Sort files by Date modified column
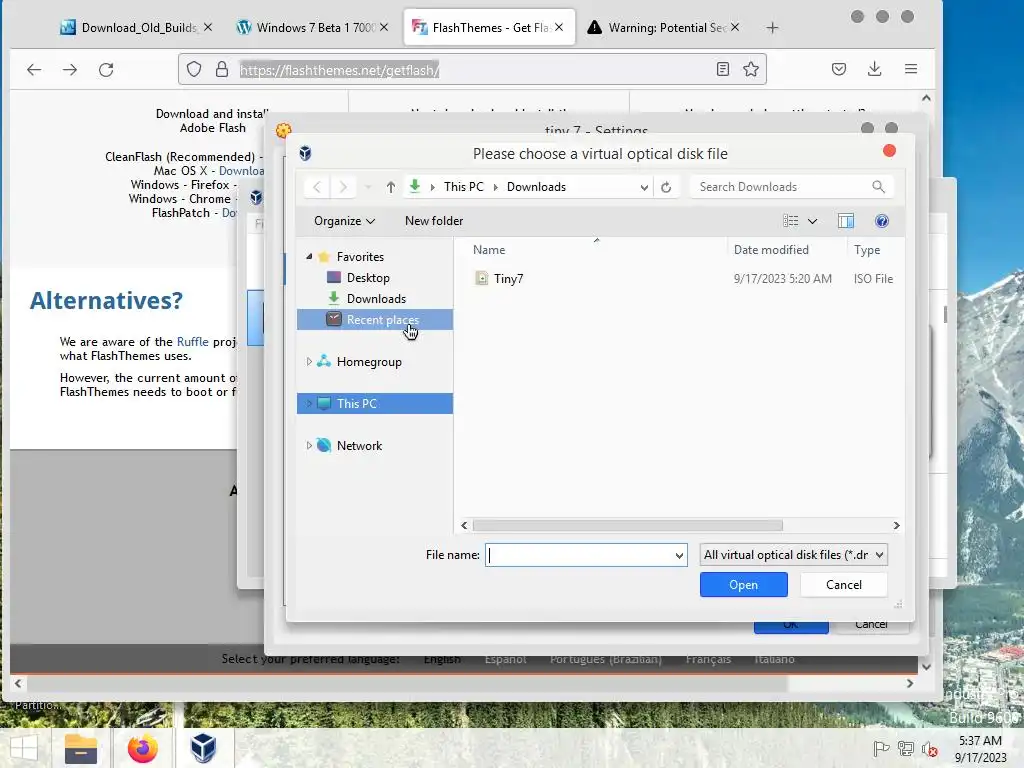 (771, 249)
